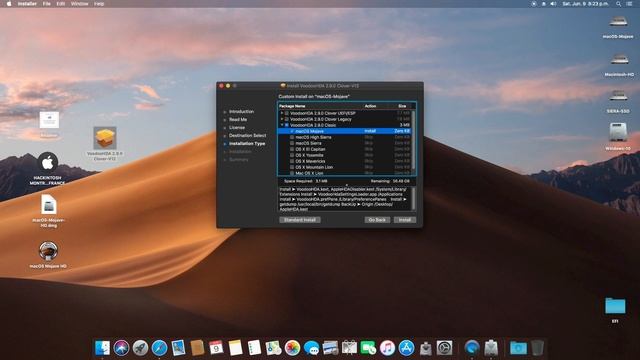Image resolution: width=640 pixels, height=360 pixels.
Task: Go to the Read Me step in sidebar
Action: (238, 120)
